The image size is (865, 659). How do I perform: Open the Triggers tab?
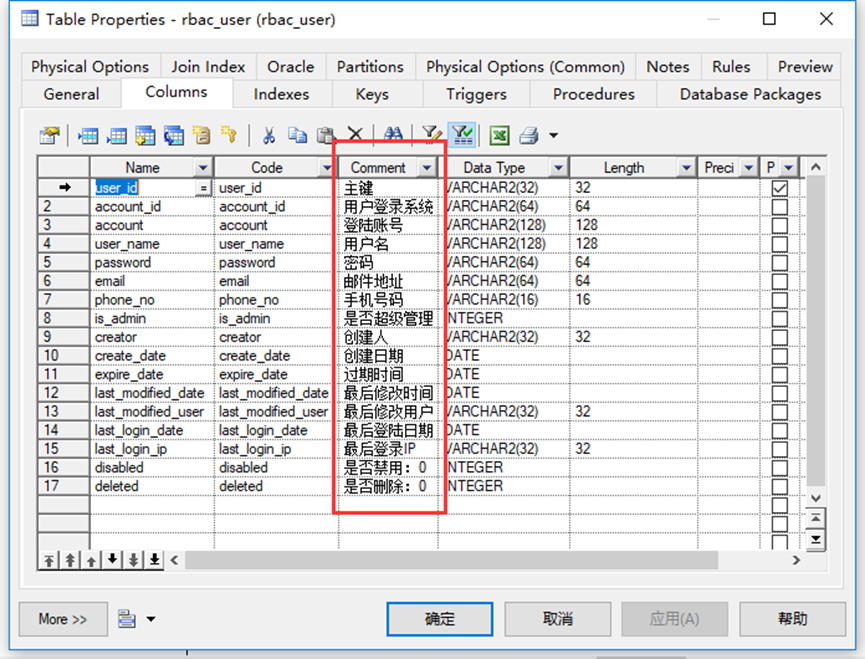click(477, 94)
